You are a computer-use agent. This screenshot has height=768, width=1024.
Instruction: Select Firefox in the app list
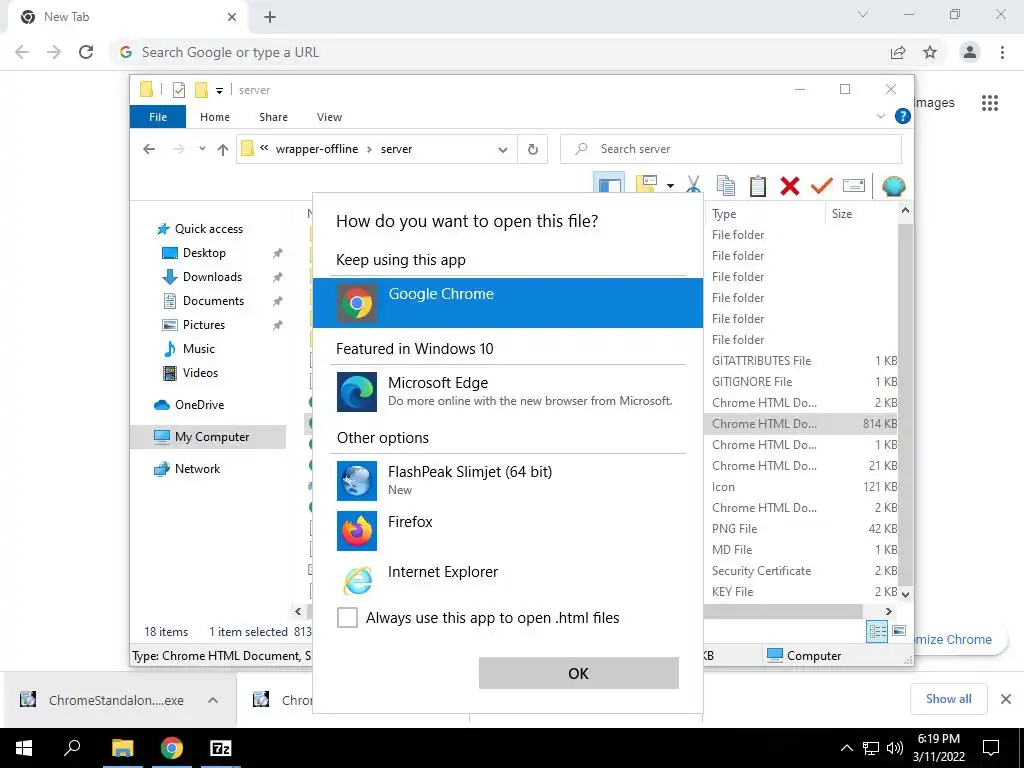[x=507, y=530]
